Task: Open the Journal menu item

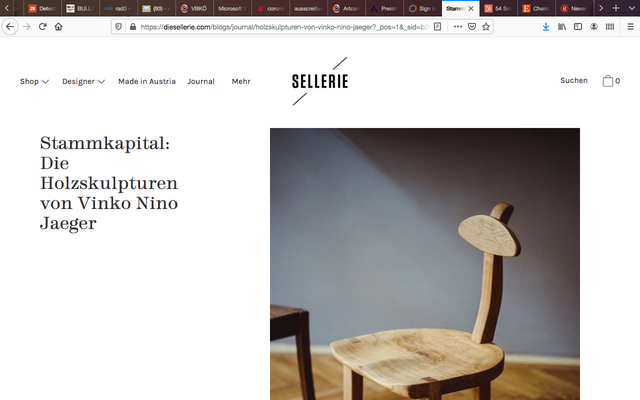Action: pyautogui.click(x=201, y=81)
